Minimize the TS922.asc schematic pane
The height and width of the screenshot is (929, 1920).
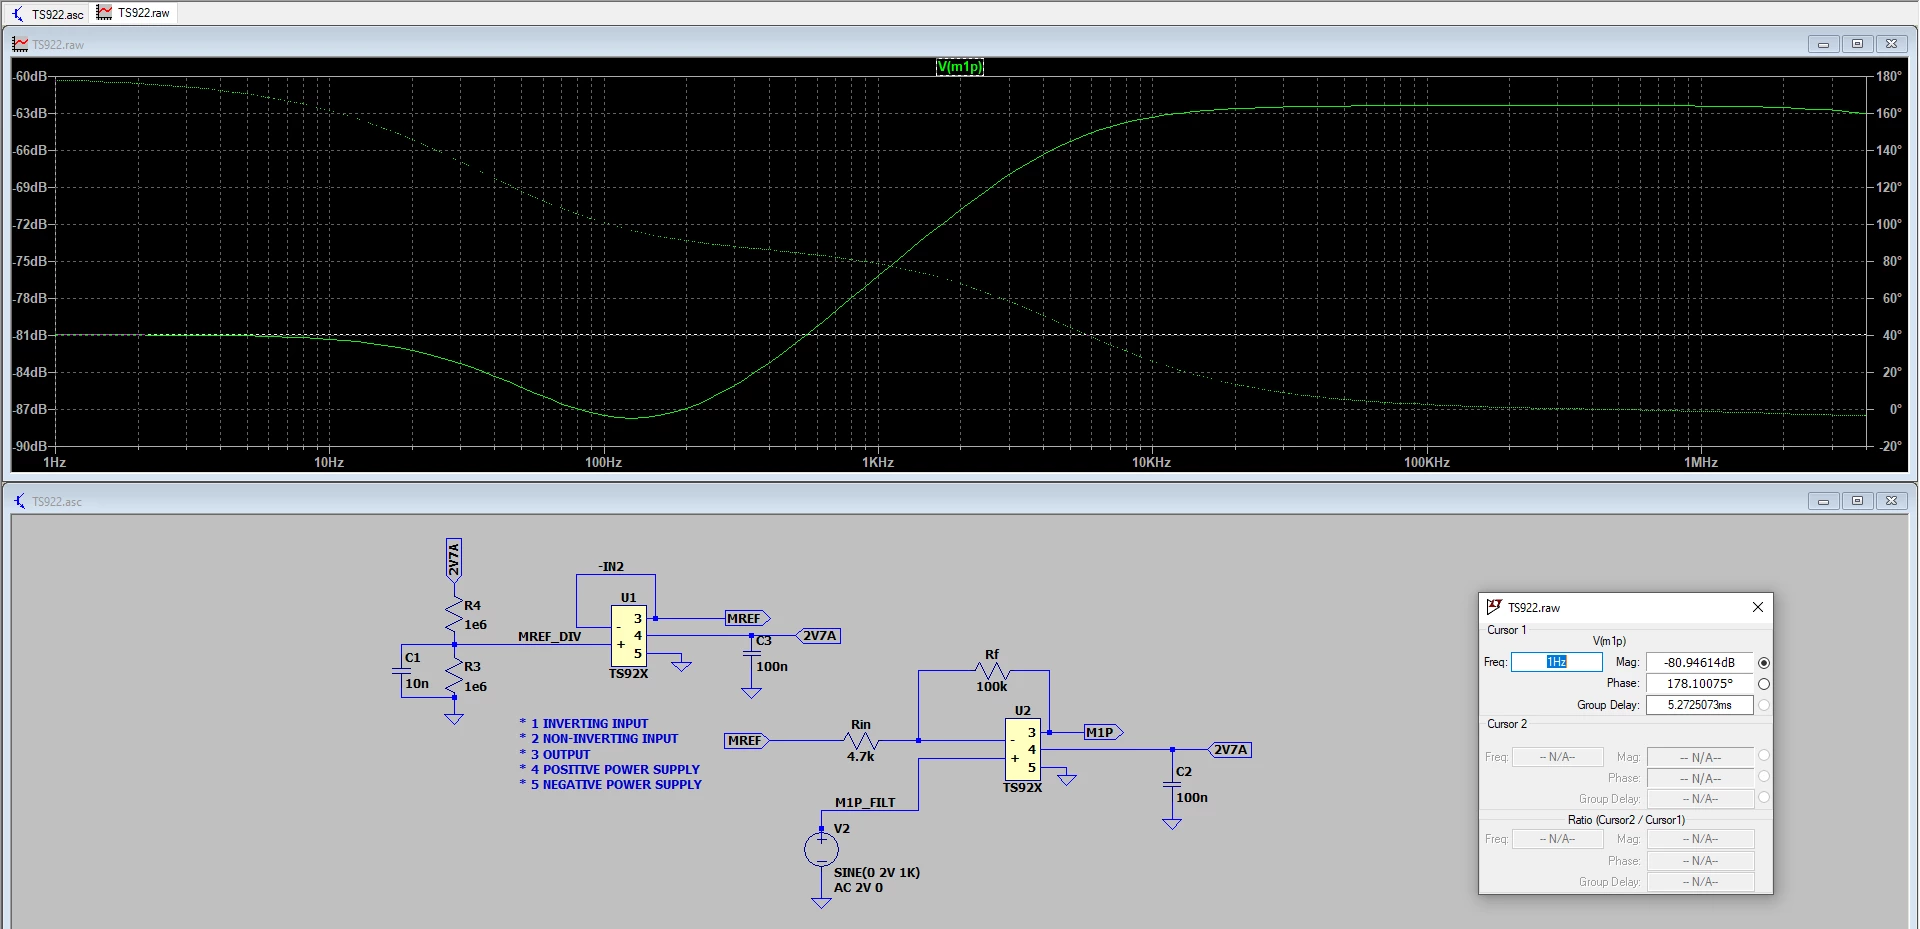coord(1823,501)
